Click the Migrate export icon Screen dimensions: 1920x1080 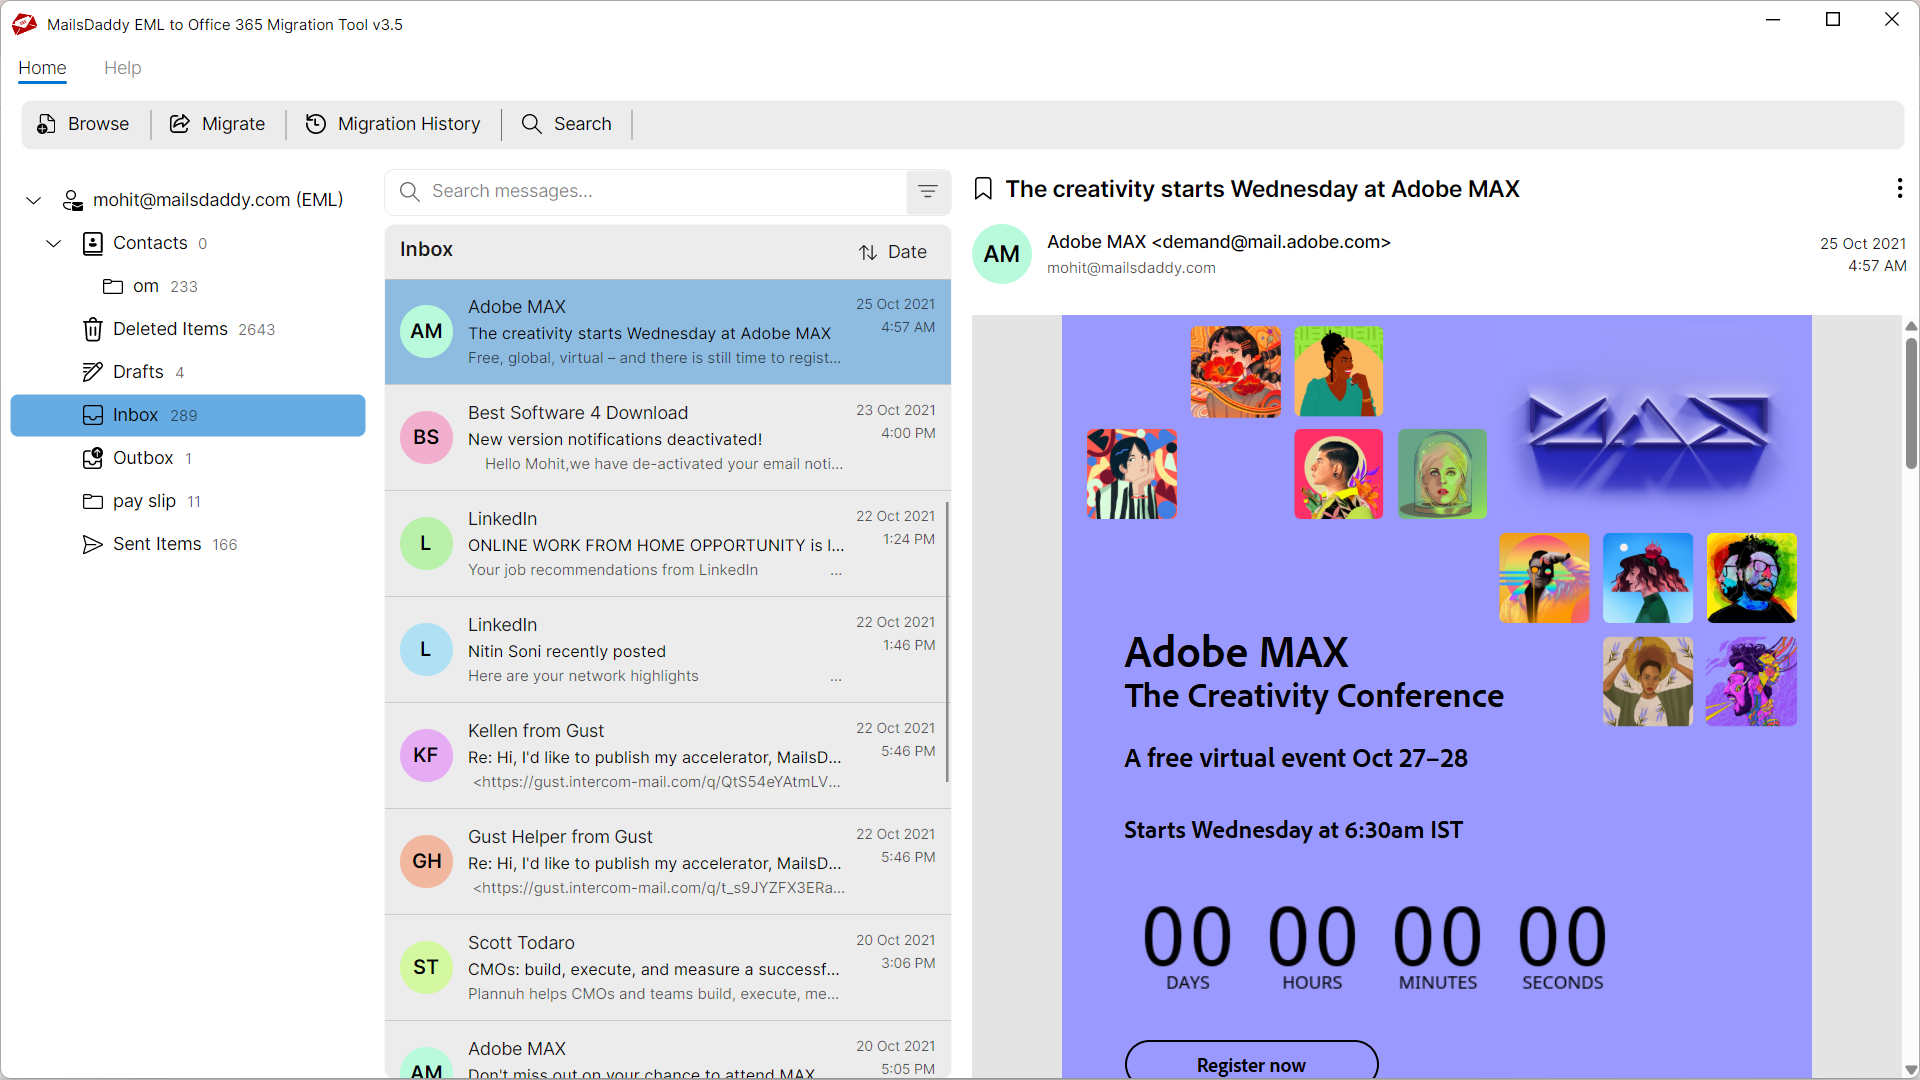click(180, 124)
